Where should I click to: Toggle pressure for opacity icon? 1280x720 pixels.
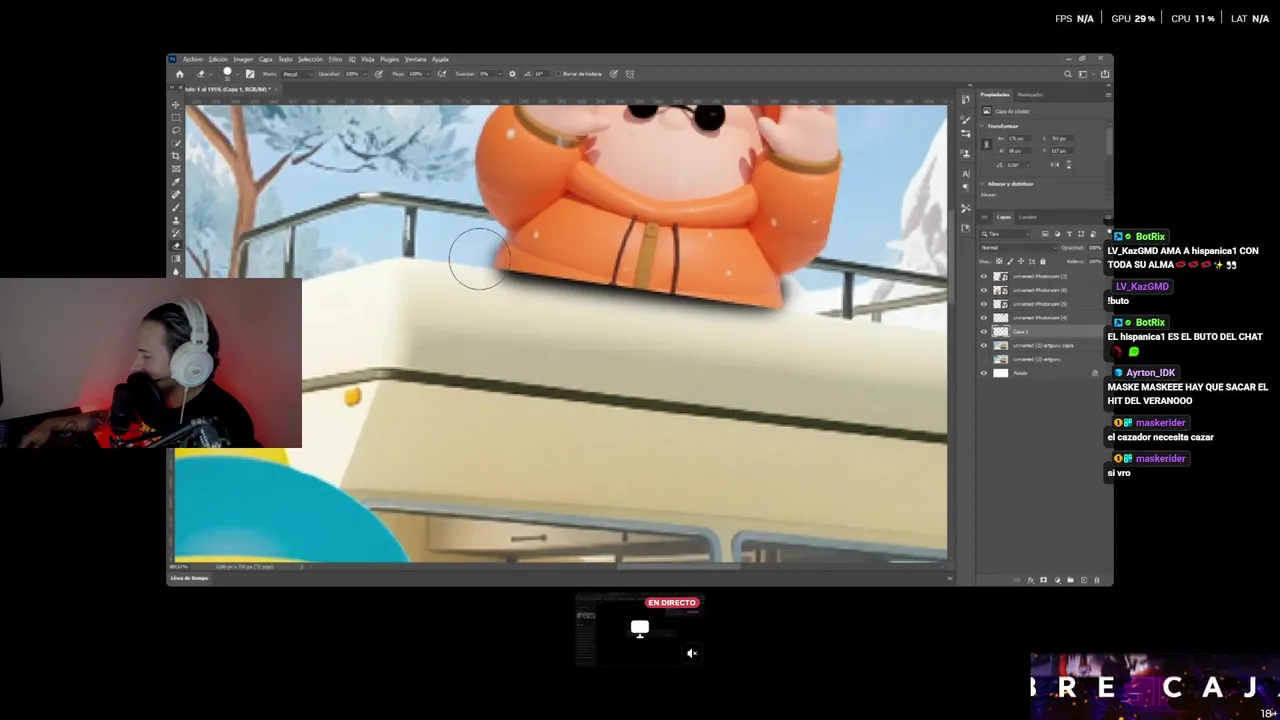[379, 74]
